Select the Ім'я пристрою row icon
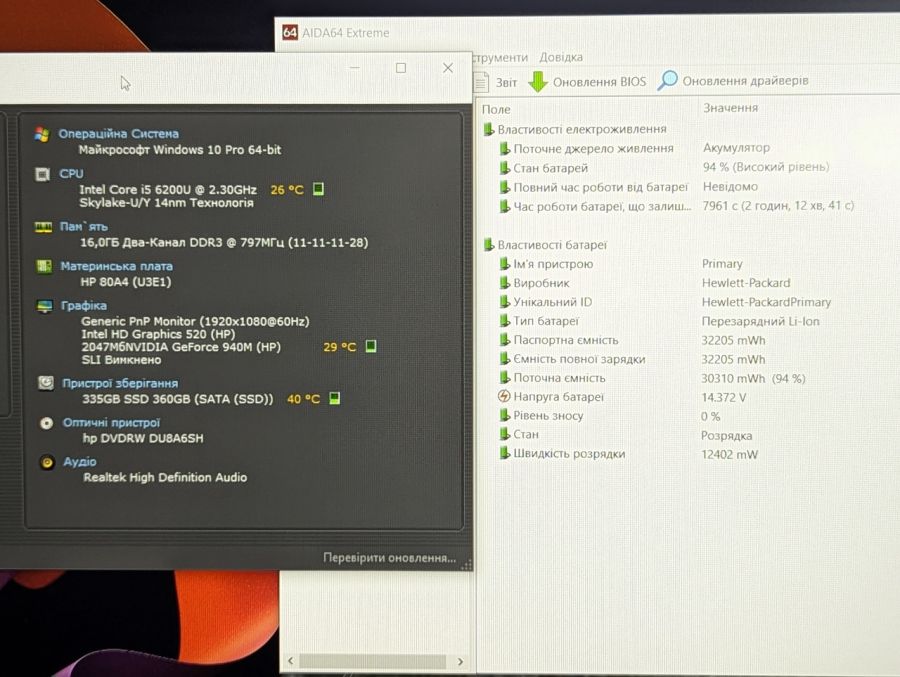 (x=505, y=264)
